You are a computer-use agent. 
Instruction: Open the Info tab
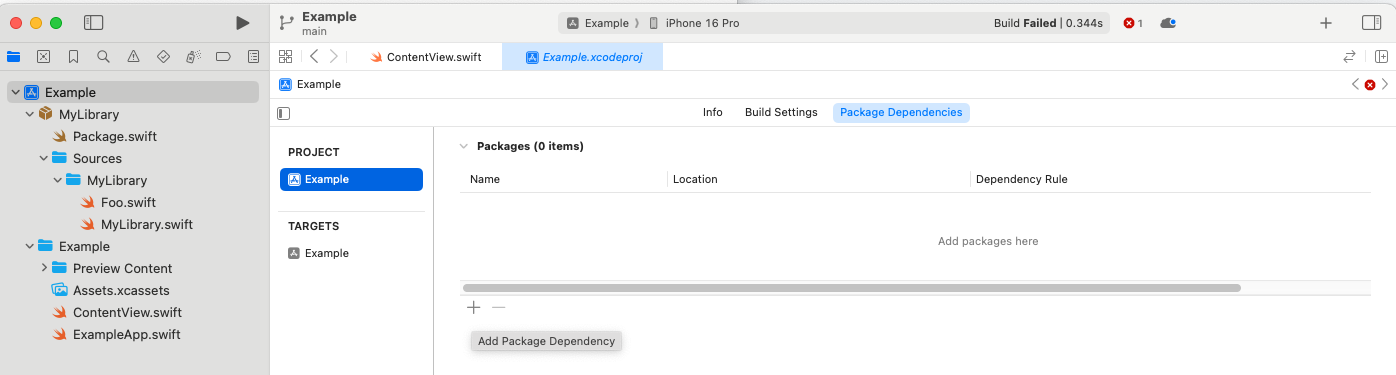(712, 112)
